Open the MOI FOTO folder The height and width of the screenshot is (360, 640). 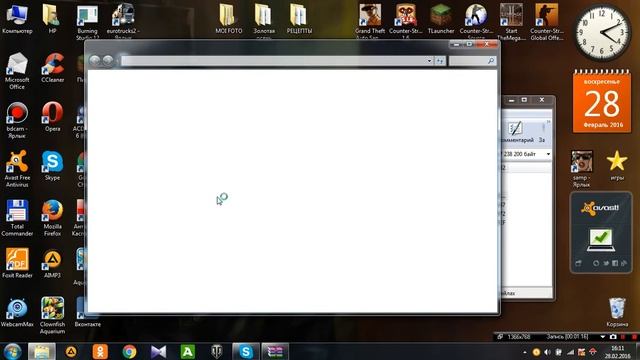(229, 19)
